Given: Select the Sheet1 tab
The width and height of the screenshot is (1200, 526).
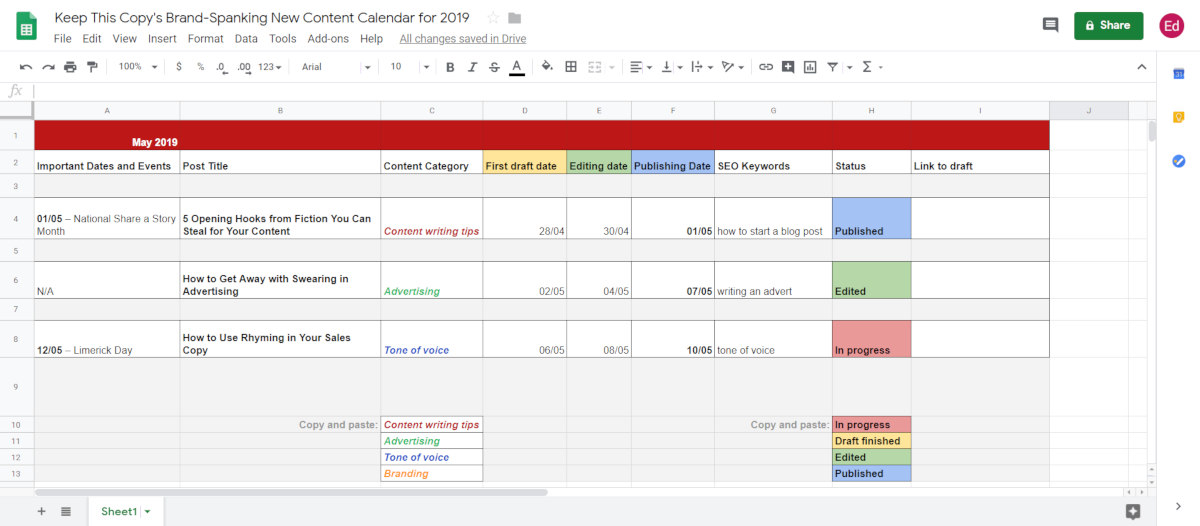Looking at the screenshot, I should tap(125, 511).
